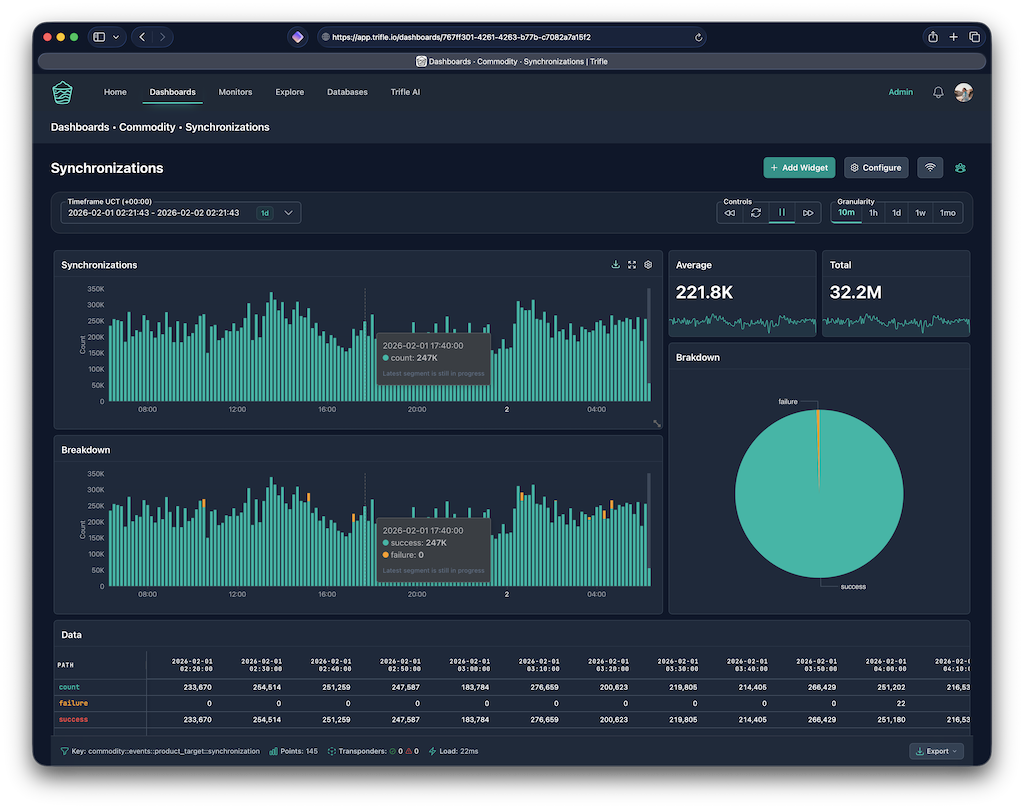Download the Synchronizations chart
This screenshot has height=809, width=1024.
click(616, 264)
